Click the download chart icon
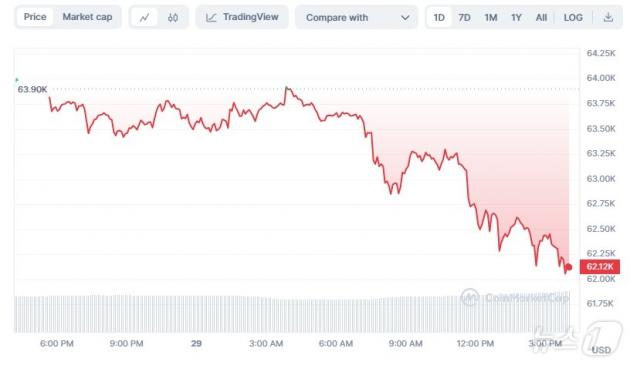Viewport: 630px width, 365px height. (608, 17)
